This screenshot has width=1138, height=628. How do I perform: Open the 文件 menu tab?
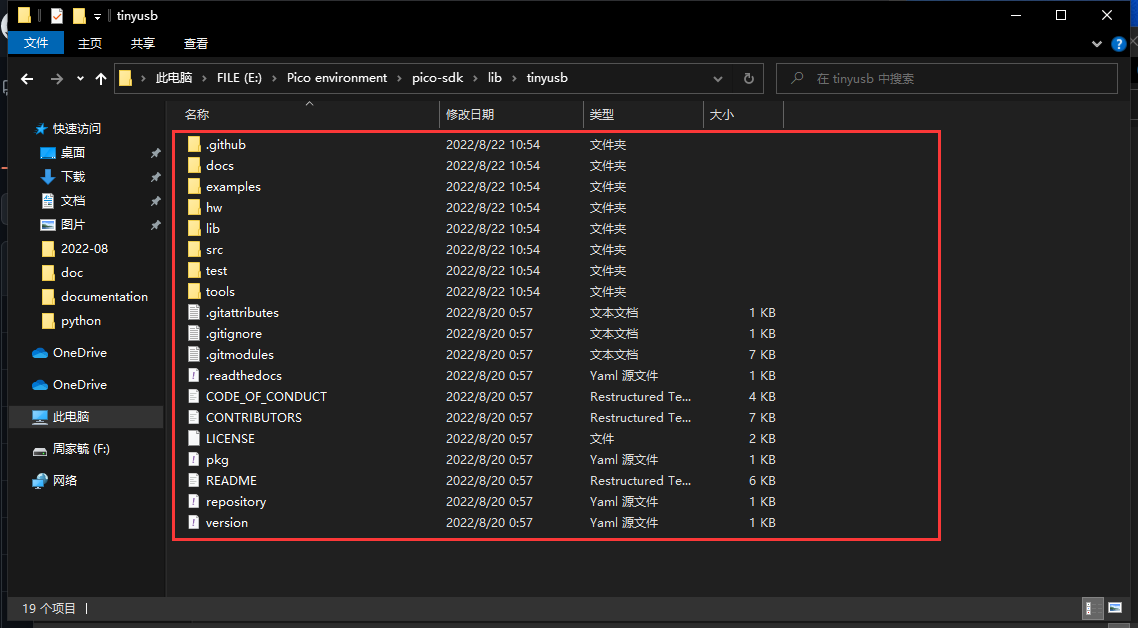[36, 44]
